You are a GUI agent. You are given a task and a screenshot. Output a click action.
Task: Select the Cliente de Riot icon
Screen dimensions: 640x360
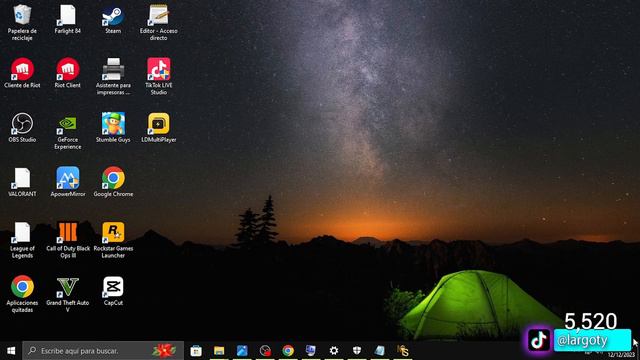coord(22,73)
